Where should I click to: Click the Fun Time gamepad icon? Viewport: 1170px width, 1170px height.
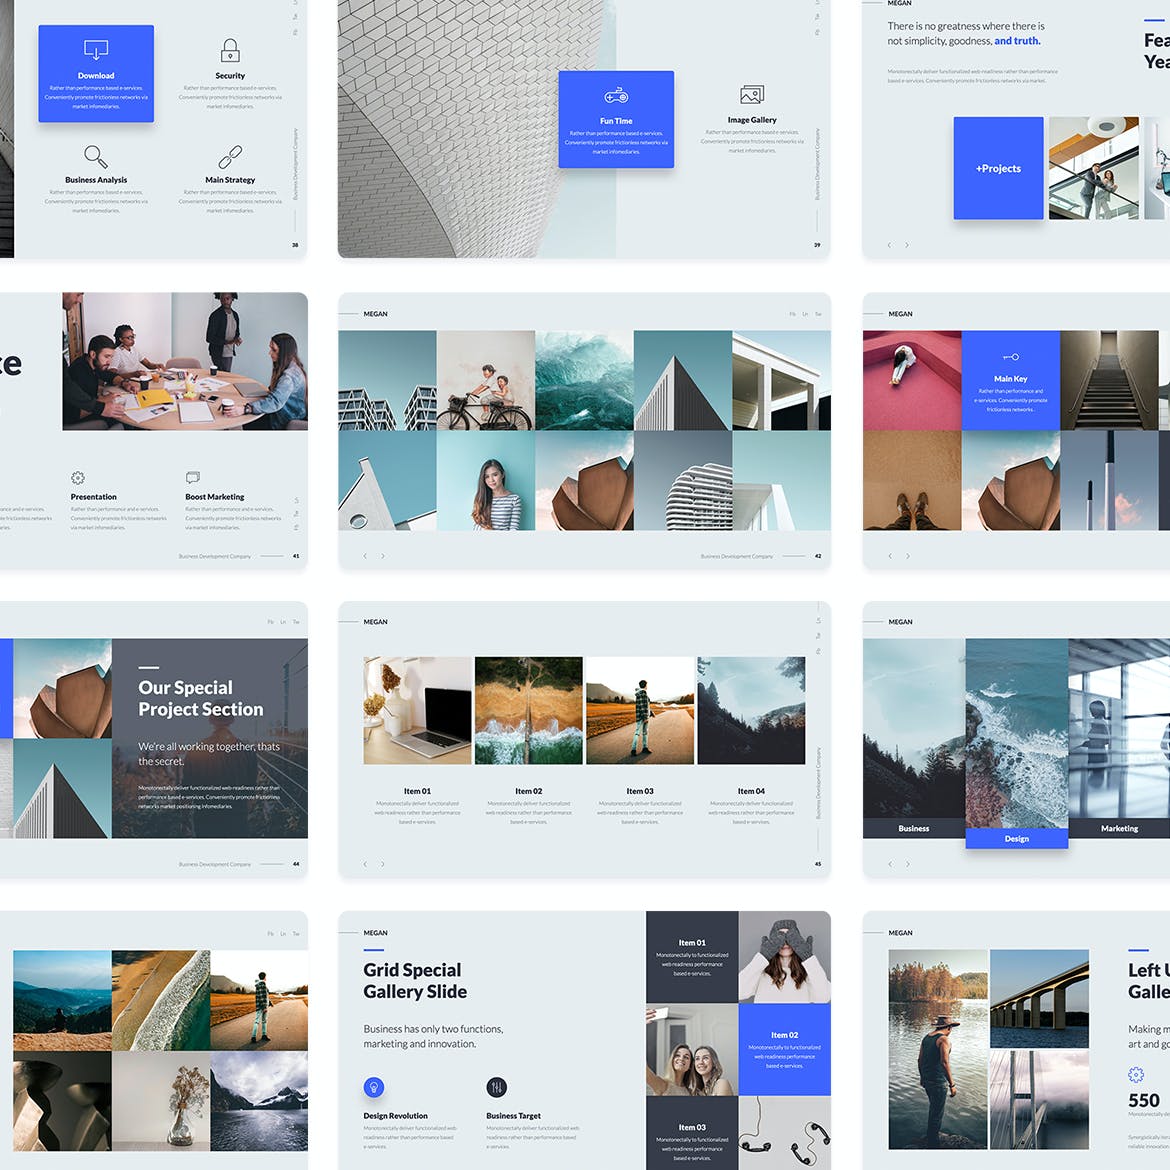pyautogui.click(x=616, y=96)
